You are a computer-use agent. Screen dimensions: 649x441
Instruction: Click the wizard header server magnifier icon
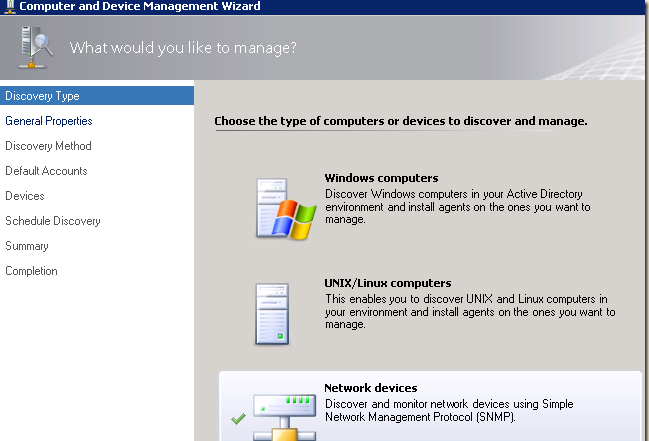click(x=35, y=47)
